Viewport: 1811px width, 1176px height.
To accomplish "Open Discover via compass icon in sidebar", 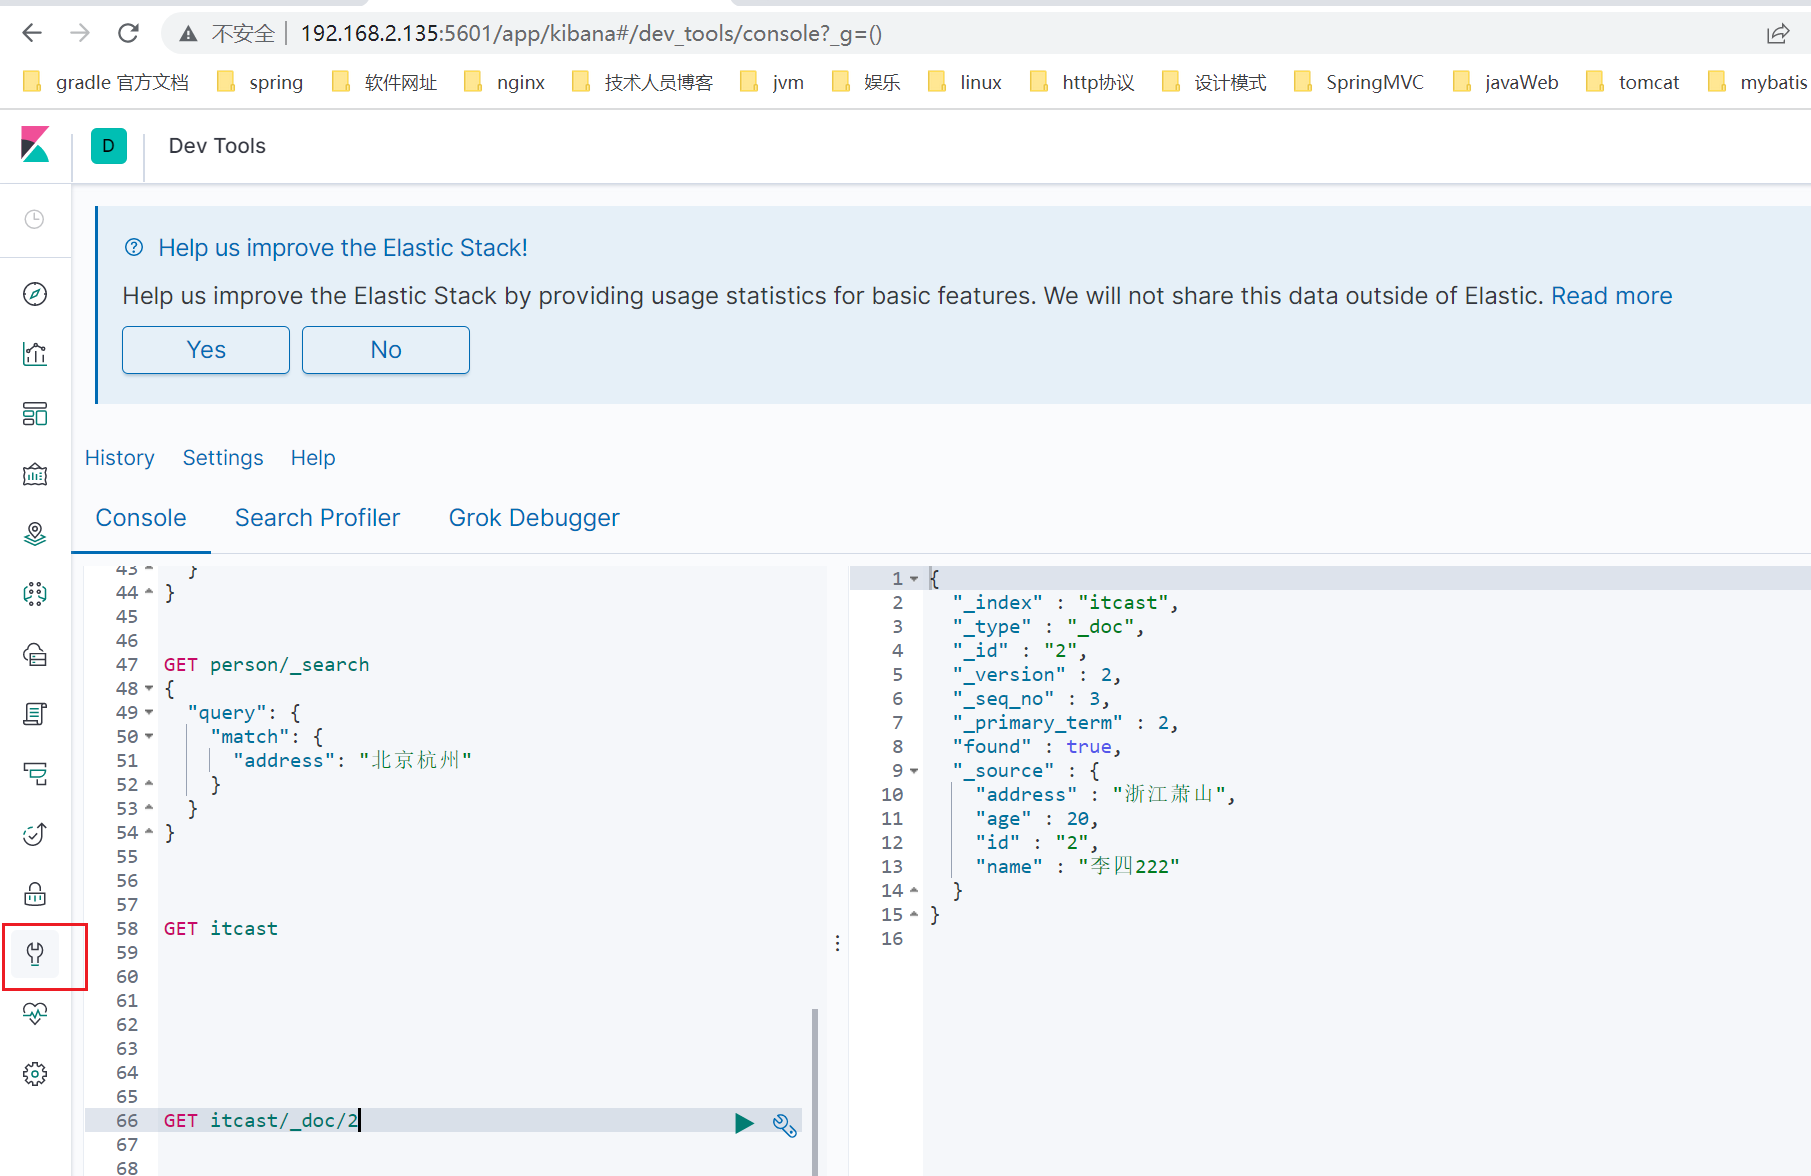I will coord(35,294).
